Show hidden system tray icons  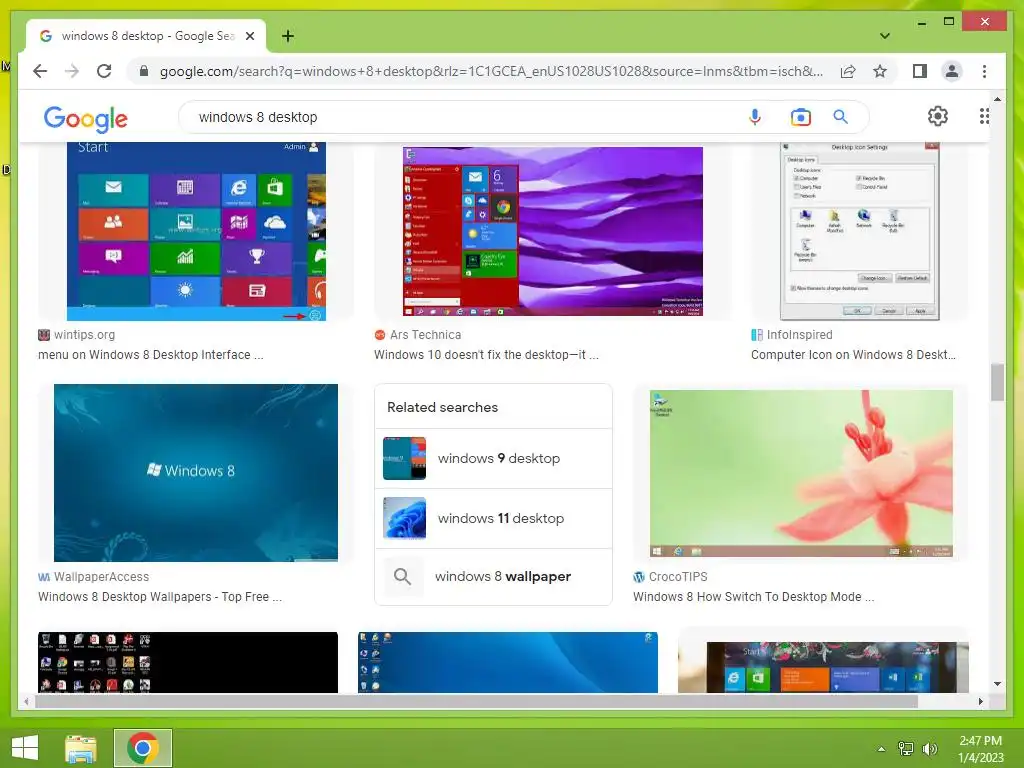click(x=881, y=749)
